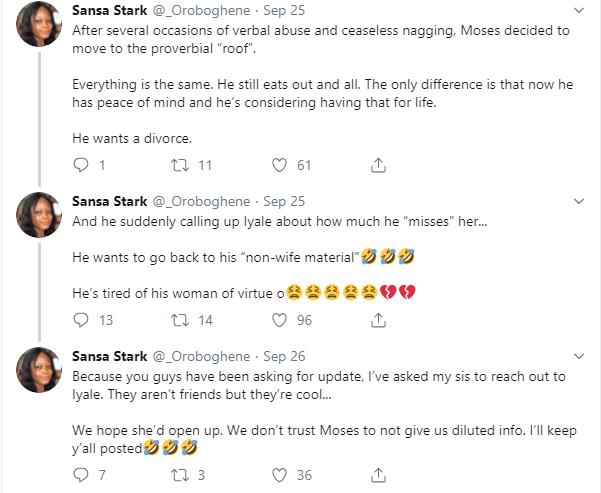Share the "non-wife material" tweet
The image size is (601, 493).
point(378,320)
